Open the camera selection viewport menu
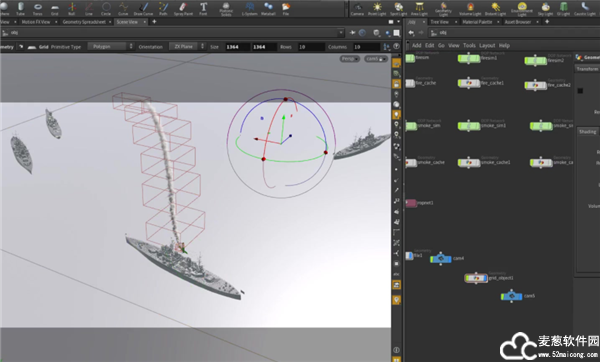The image size is (600, 362). [376, 59]
